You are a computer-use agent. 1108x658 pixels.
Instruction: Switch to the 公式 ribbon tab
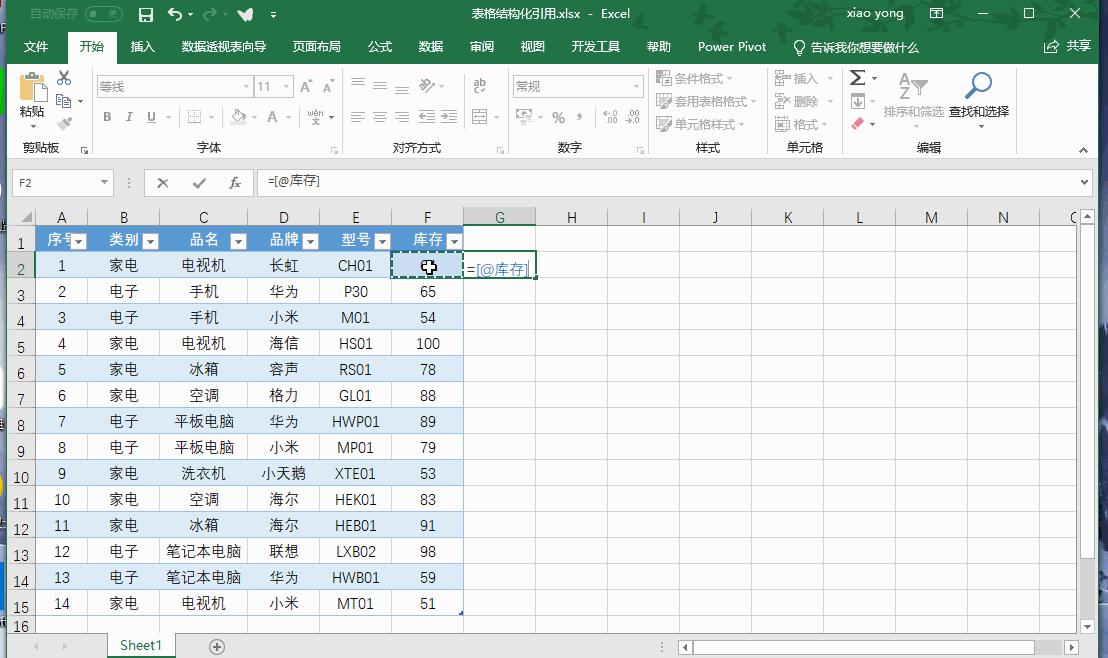[380, 47]
